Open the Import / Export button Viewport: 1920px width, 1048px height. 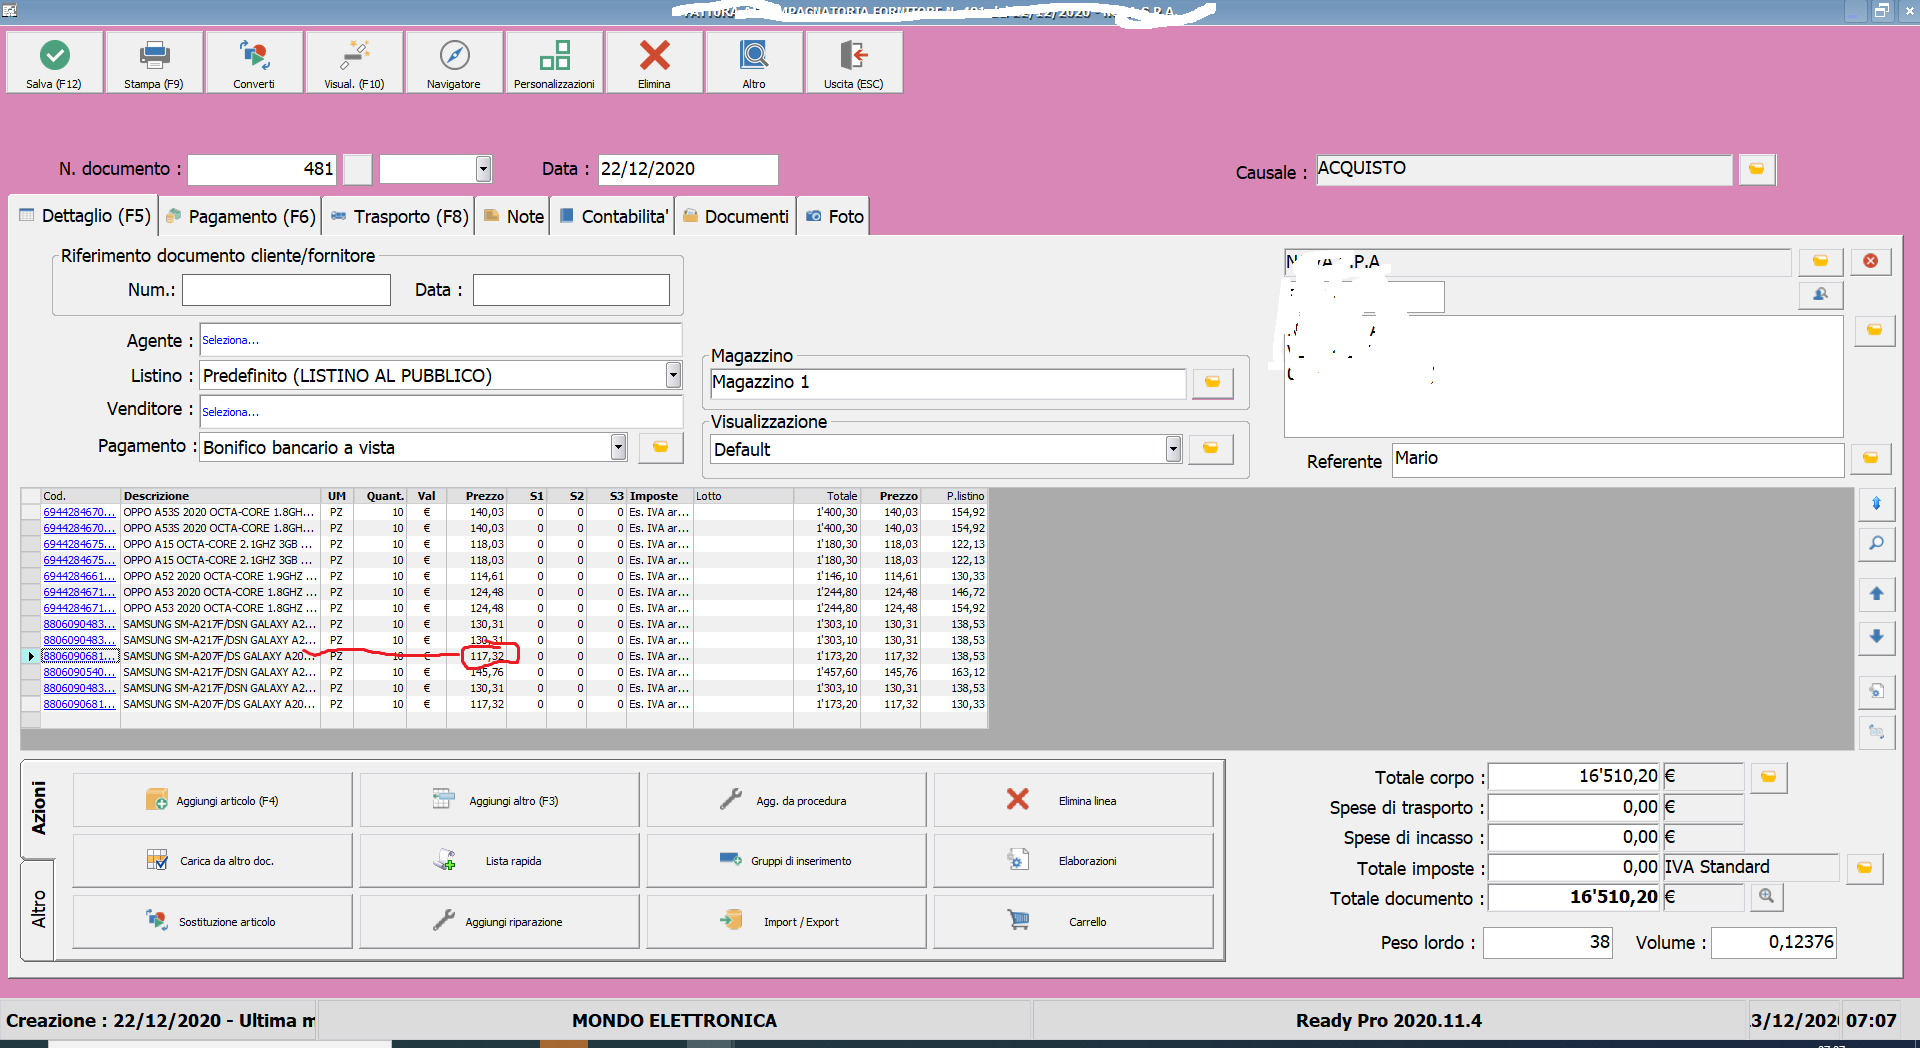786,921
